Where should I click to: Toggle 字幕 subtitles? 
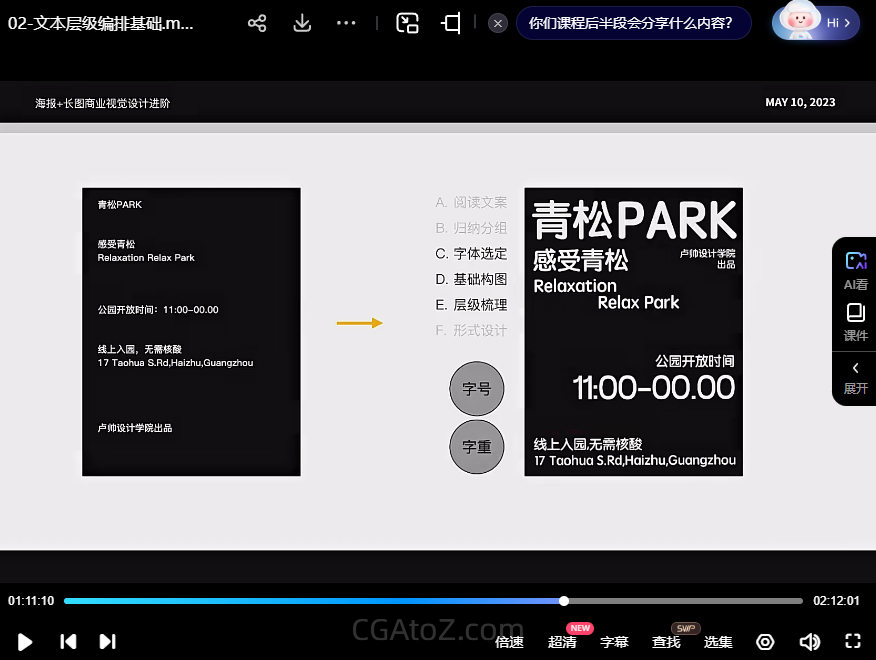[614, 642]
